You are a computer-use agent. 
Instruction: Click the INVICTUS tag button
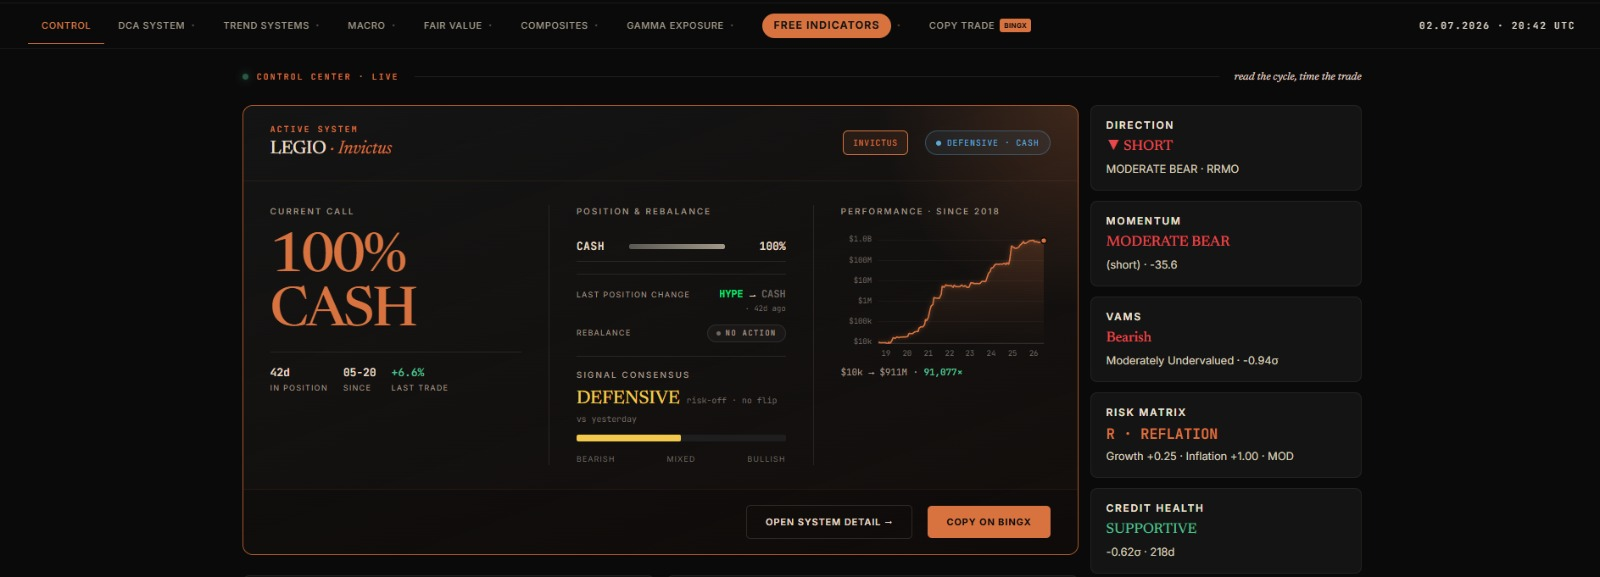tap(875, 143)
